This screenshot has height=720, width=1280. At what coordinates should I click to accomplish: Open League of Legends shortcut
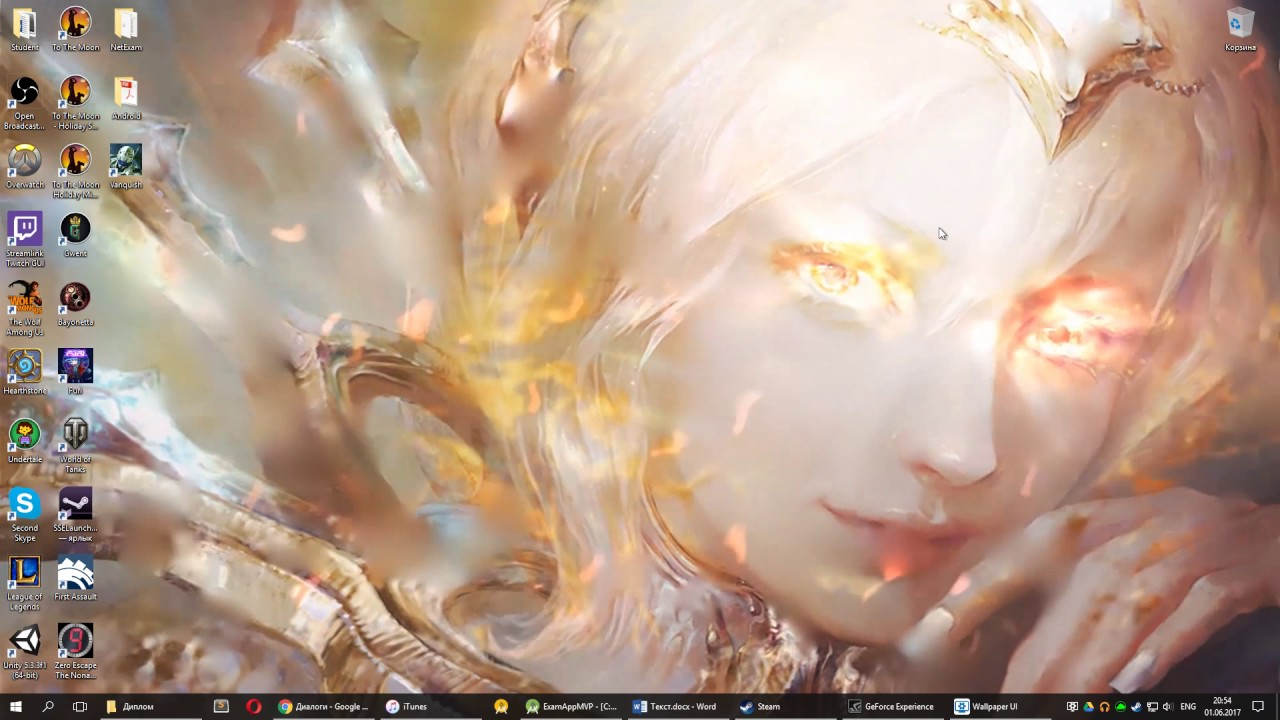click(x=24, y=570)
